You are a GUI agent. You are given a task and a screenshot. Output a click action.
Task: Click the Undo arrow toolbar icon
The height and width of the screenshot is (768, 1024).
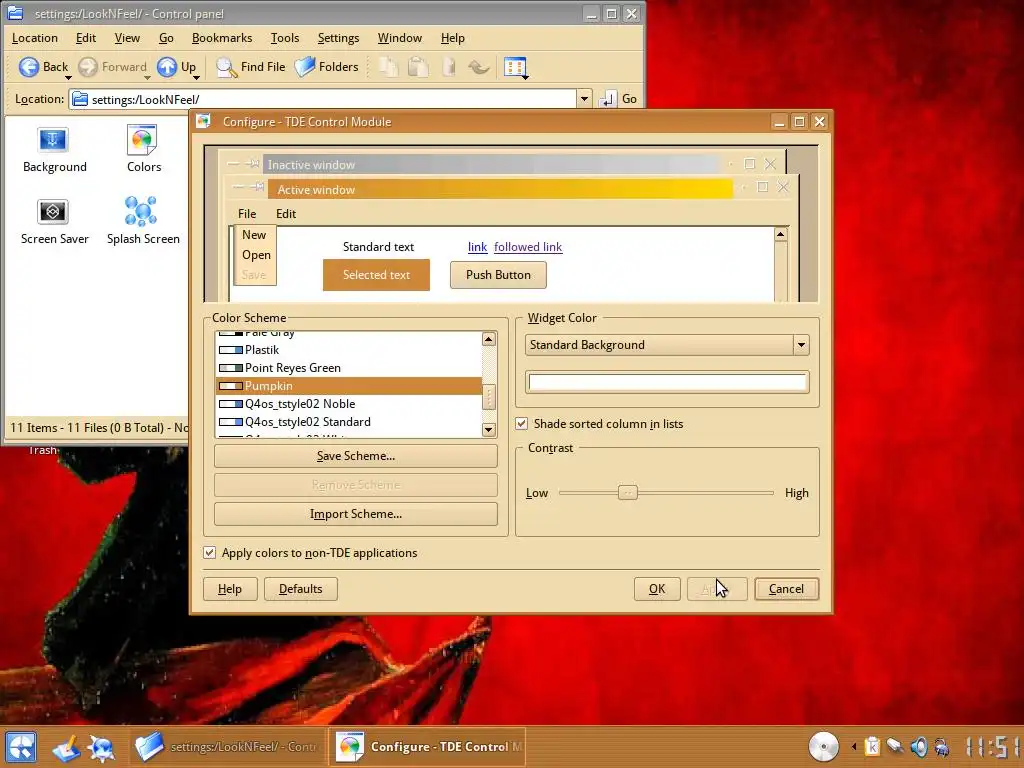479,67
